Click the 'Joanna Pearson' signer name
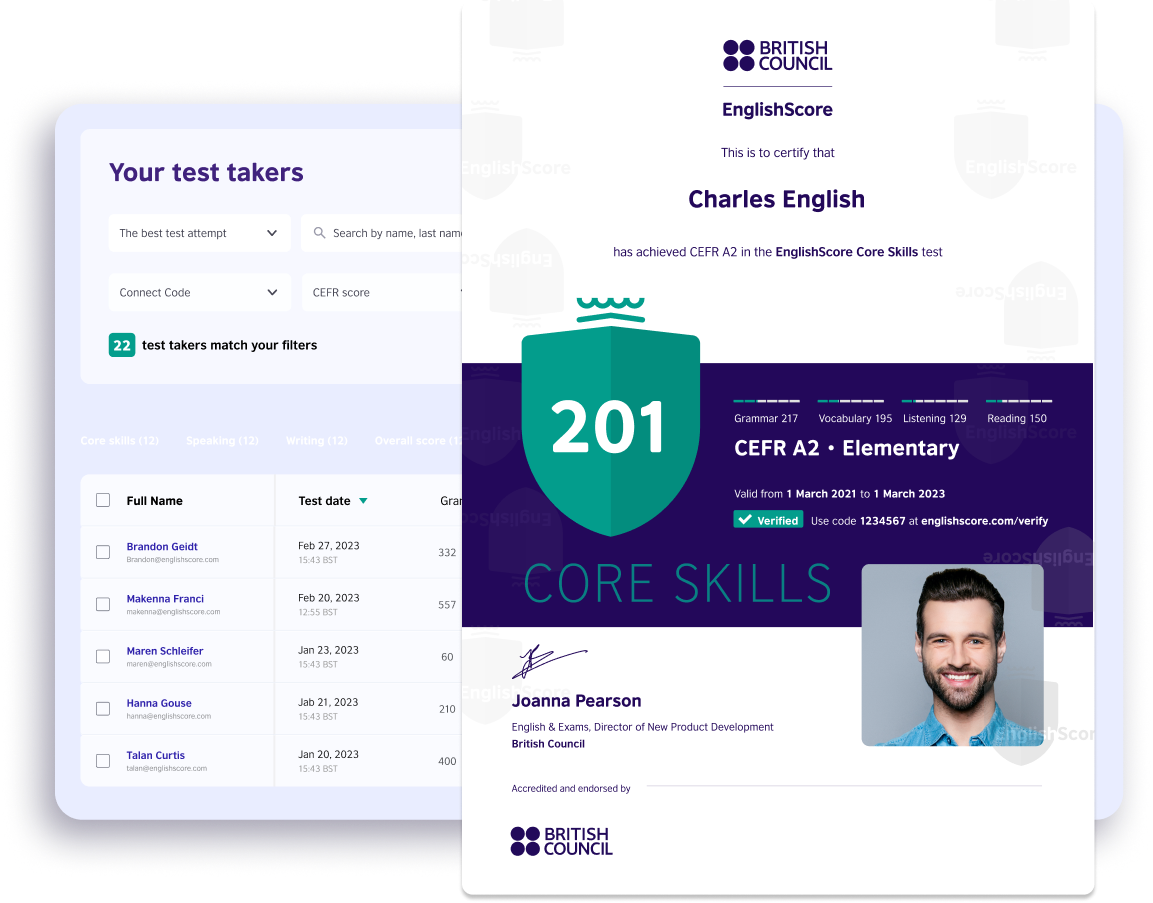The height and width of the screenshot is (903, 1153). (x=576, y=701)
